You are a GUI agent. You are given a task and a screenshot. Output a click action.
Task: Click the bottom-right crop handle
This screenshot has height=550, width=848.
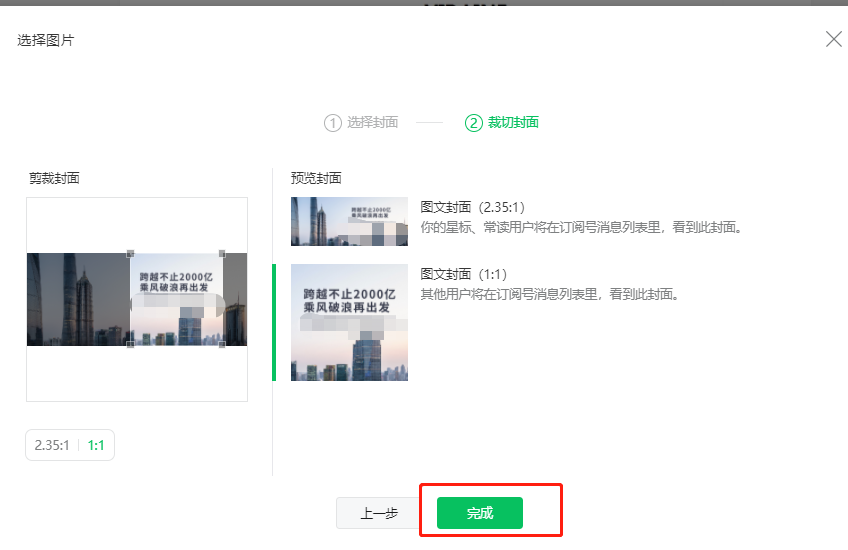[222, 344]
